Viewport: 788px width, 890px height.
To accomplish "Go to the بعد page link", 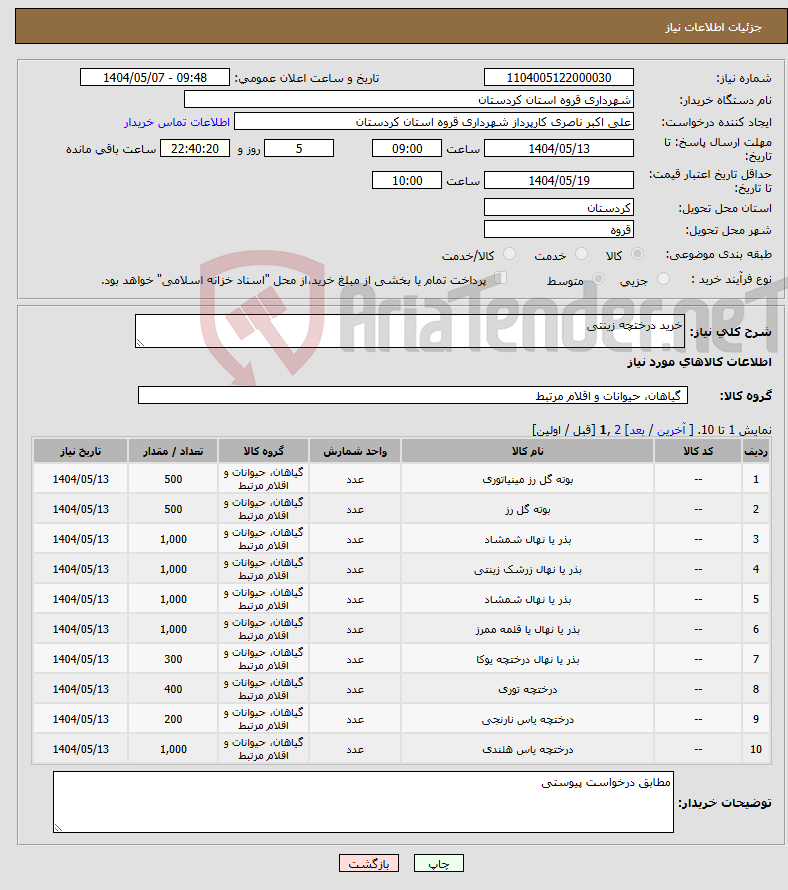I will [637, 430].
